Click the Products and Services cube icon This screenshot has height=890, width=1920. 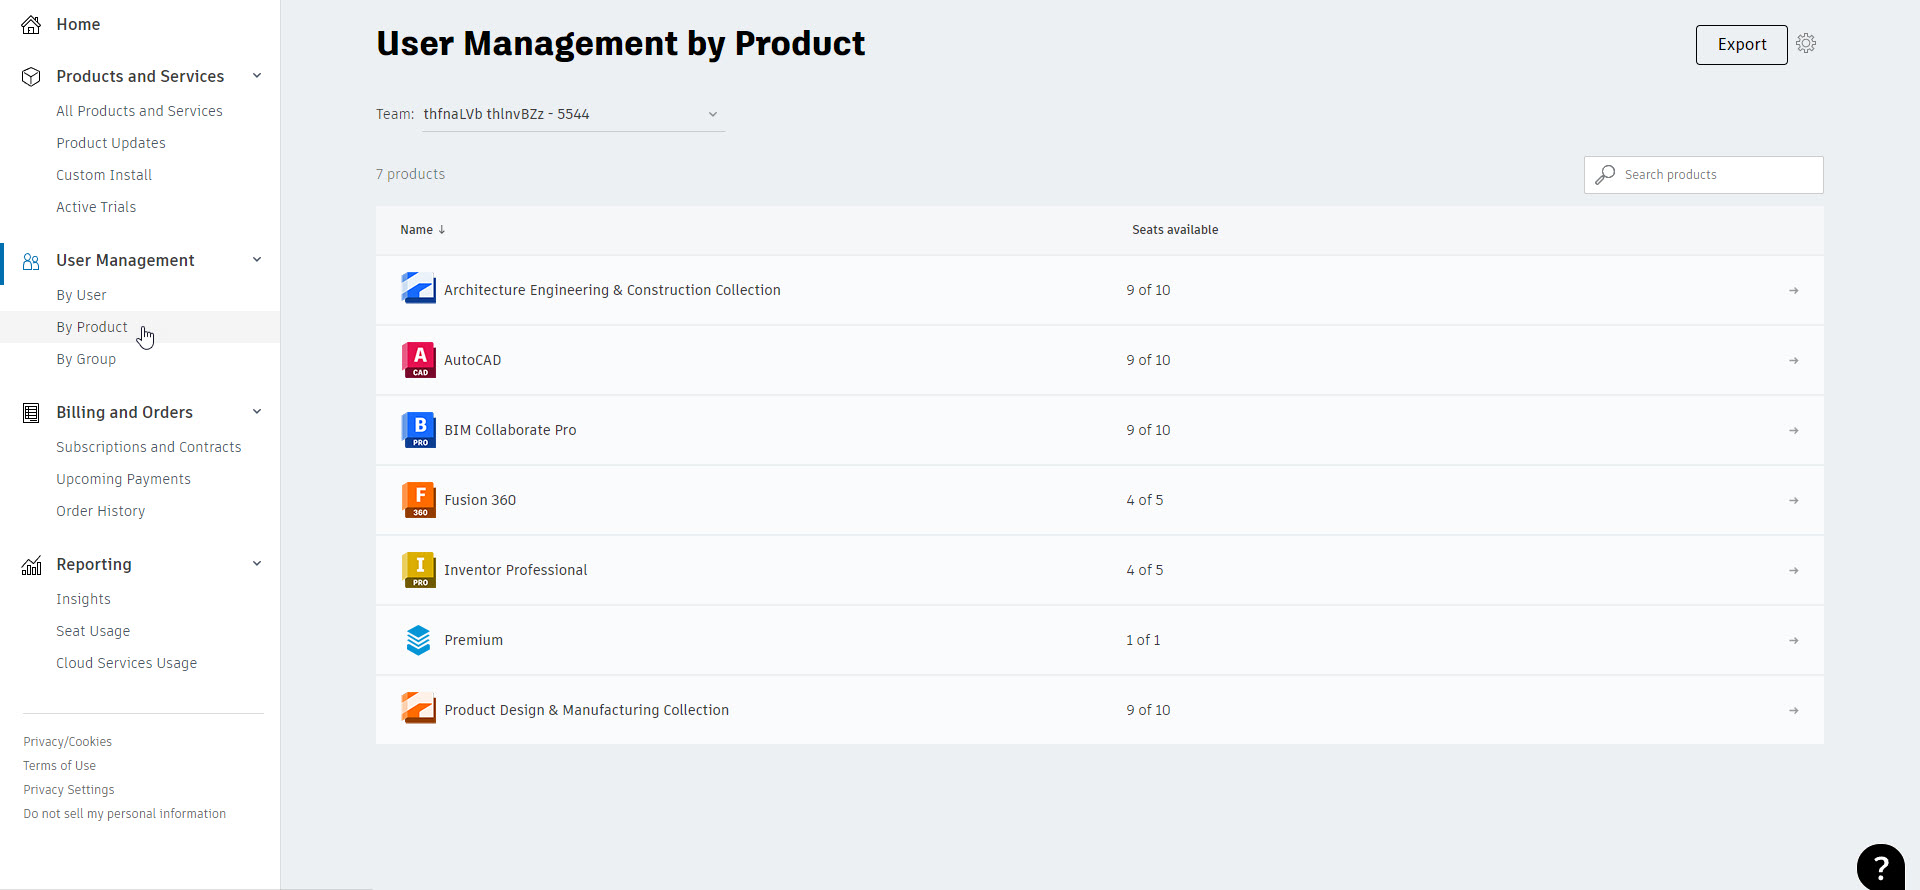point(31,77)
